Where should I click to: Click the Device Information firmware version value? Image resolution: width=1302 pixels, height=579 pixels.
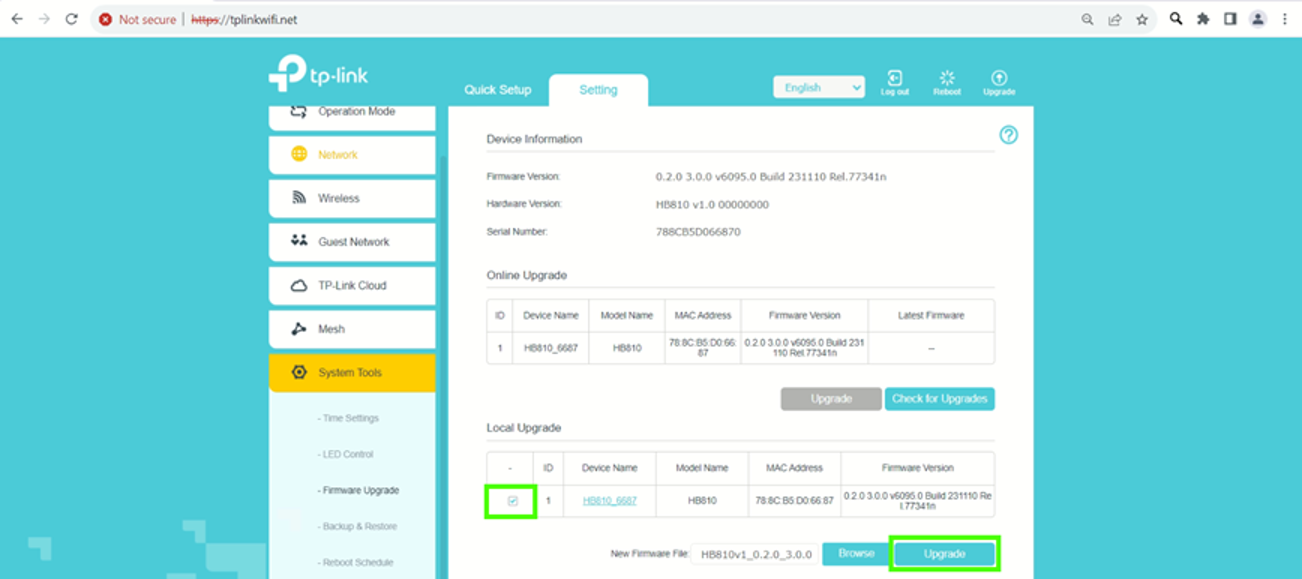click(771, 177)
